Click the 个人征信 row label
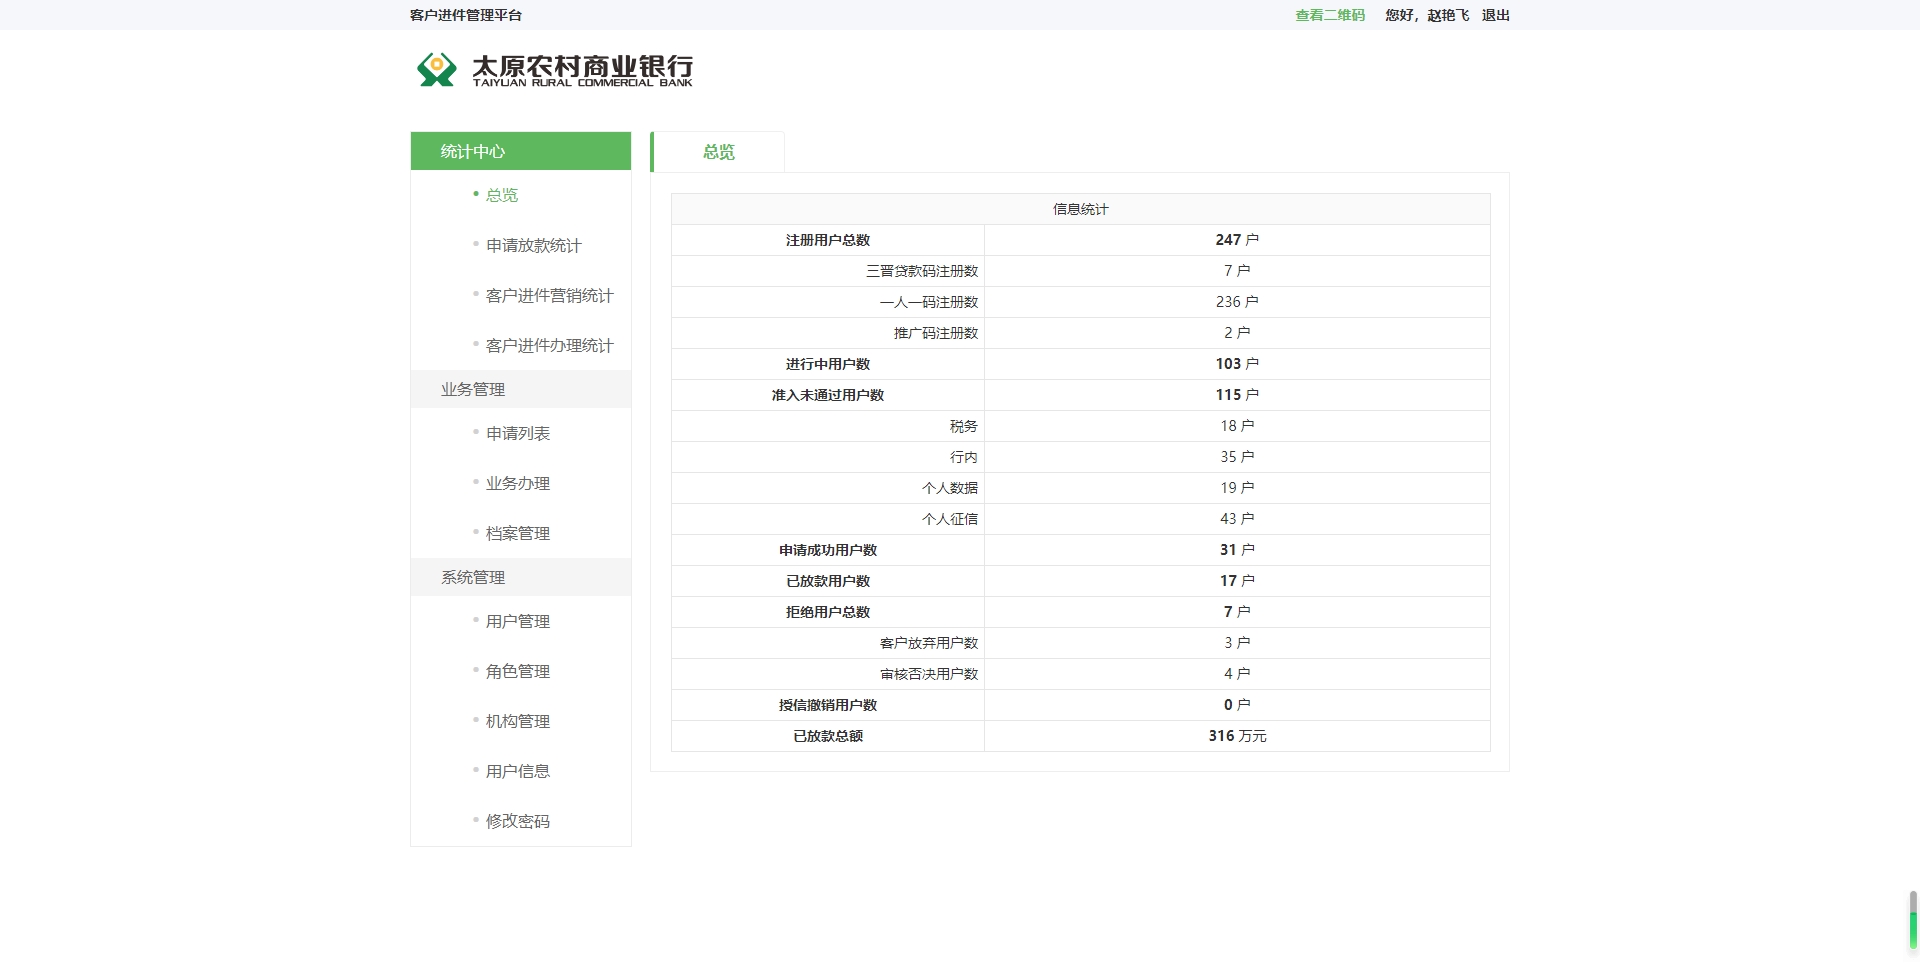Screen dimensions: 1920x963 (950, 519)
